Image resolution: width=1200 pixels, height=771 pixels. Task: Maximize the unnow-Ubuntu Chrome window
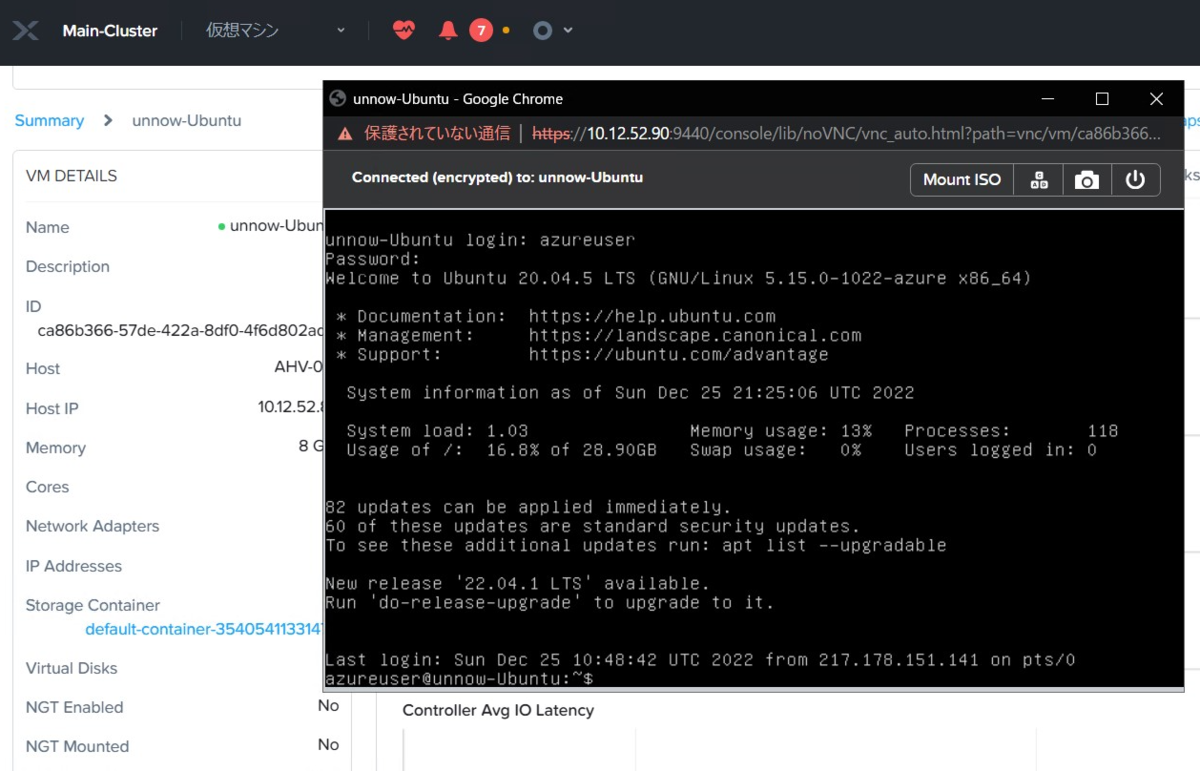1102,98
